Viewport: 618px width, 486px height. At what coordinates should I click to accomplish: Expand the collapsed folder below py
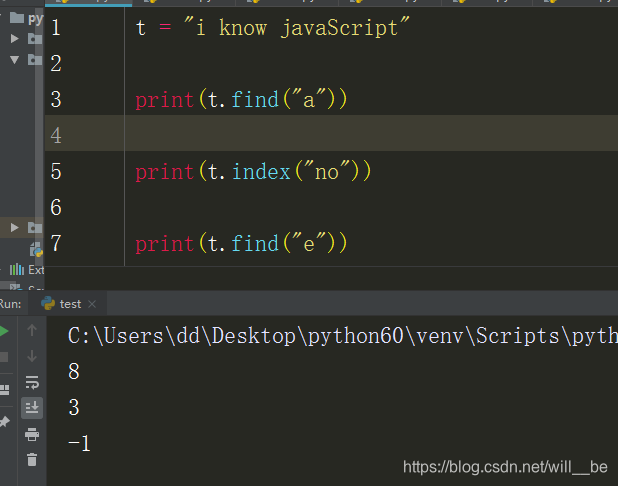point(15,38)
